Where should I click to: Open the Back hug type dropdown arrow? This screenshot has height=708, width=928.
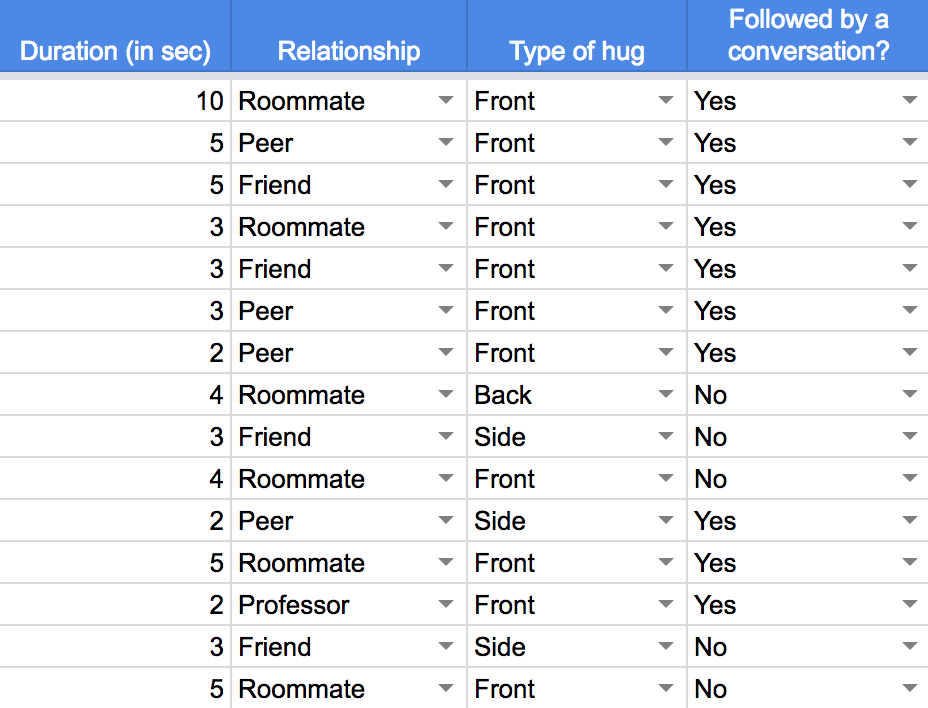(666, 394)
